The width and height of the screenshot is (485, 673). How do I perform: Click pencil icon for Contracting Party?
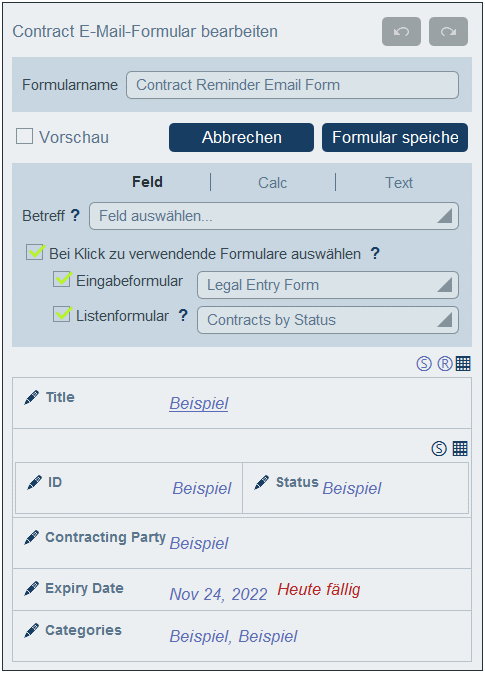tap(32, 537)
